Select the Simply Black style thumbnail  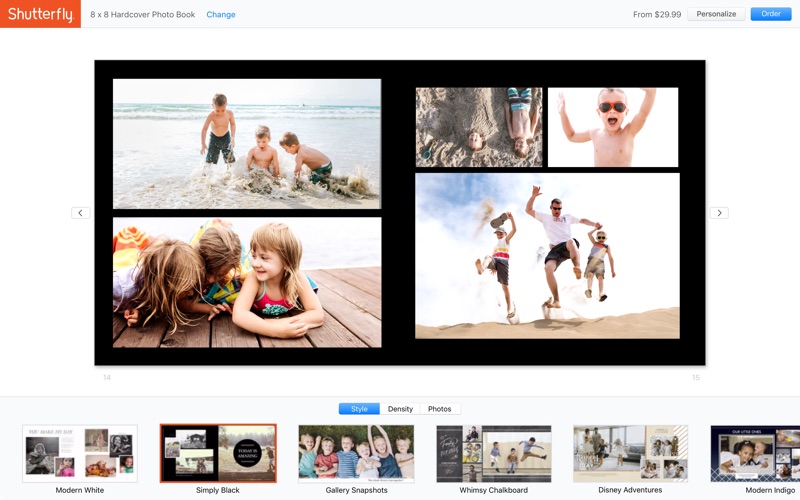click(218, 453)
